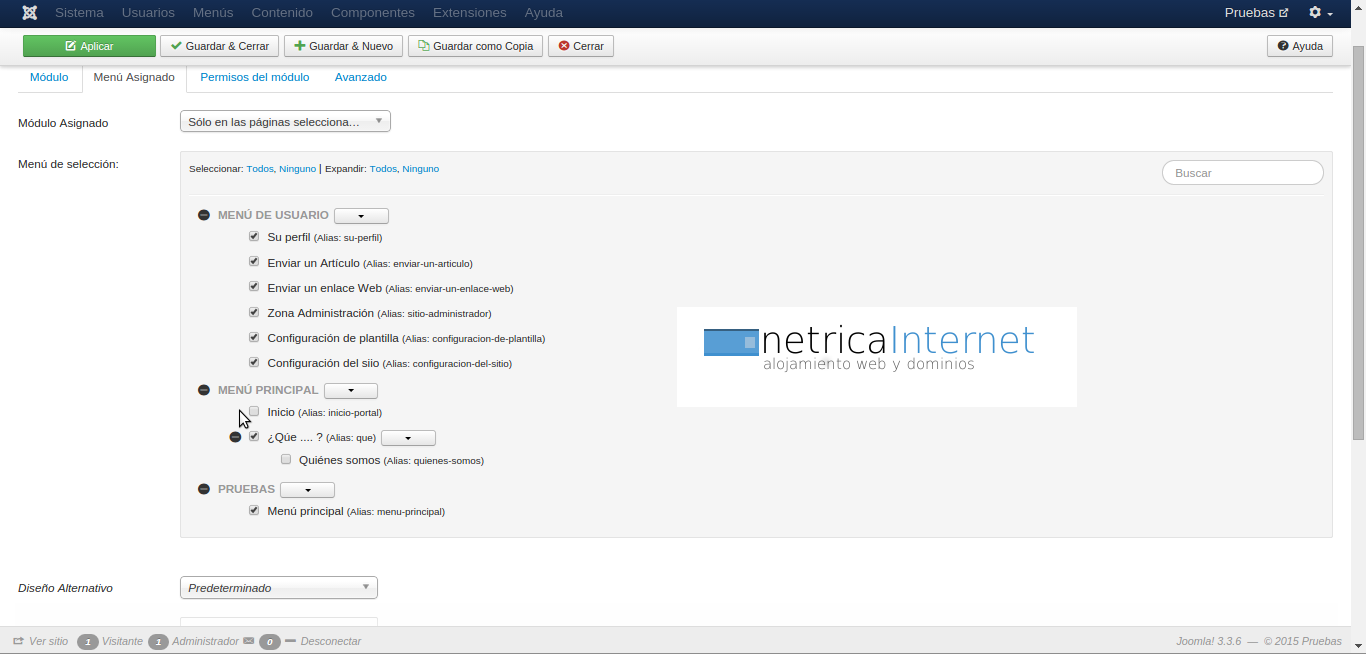Click the page vertical scrollbar
The image size is (1366, 654).
tap(1358, 240)
